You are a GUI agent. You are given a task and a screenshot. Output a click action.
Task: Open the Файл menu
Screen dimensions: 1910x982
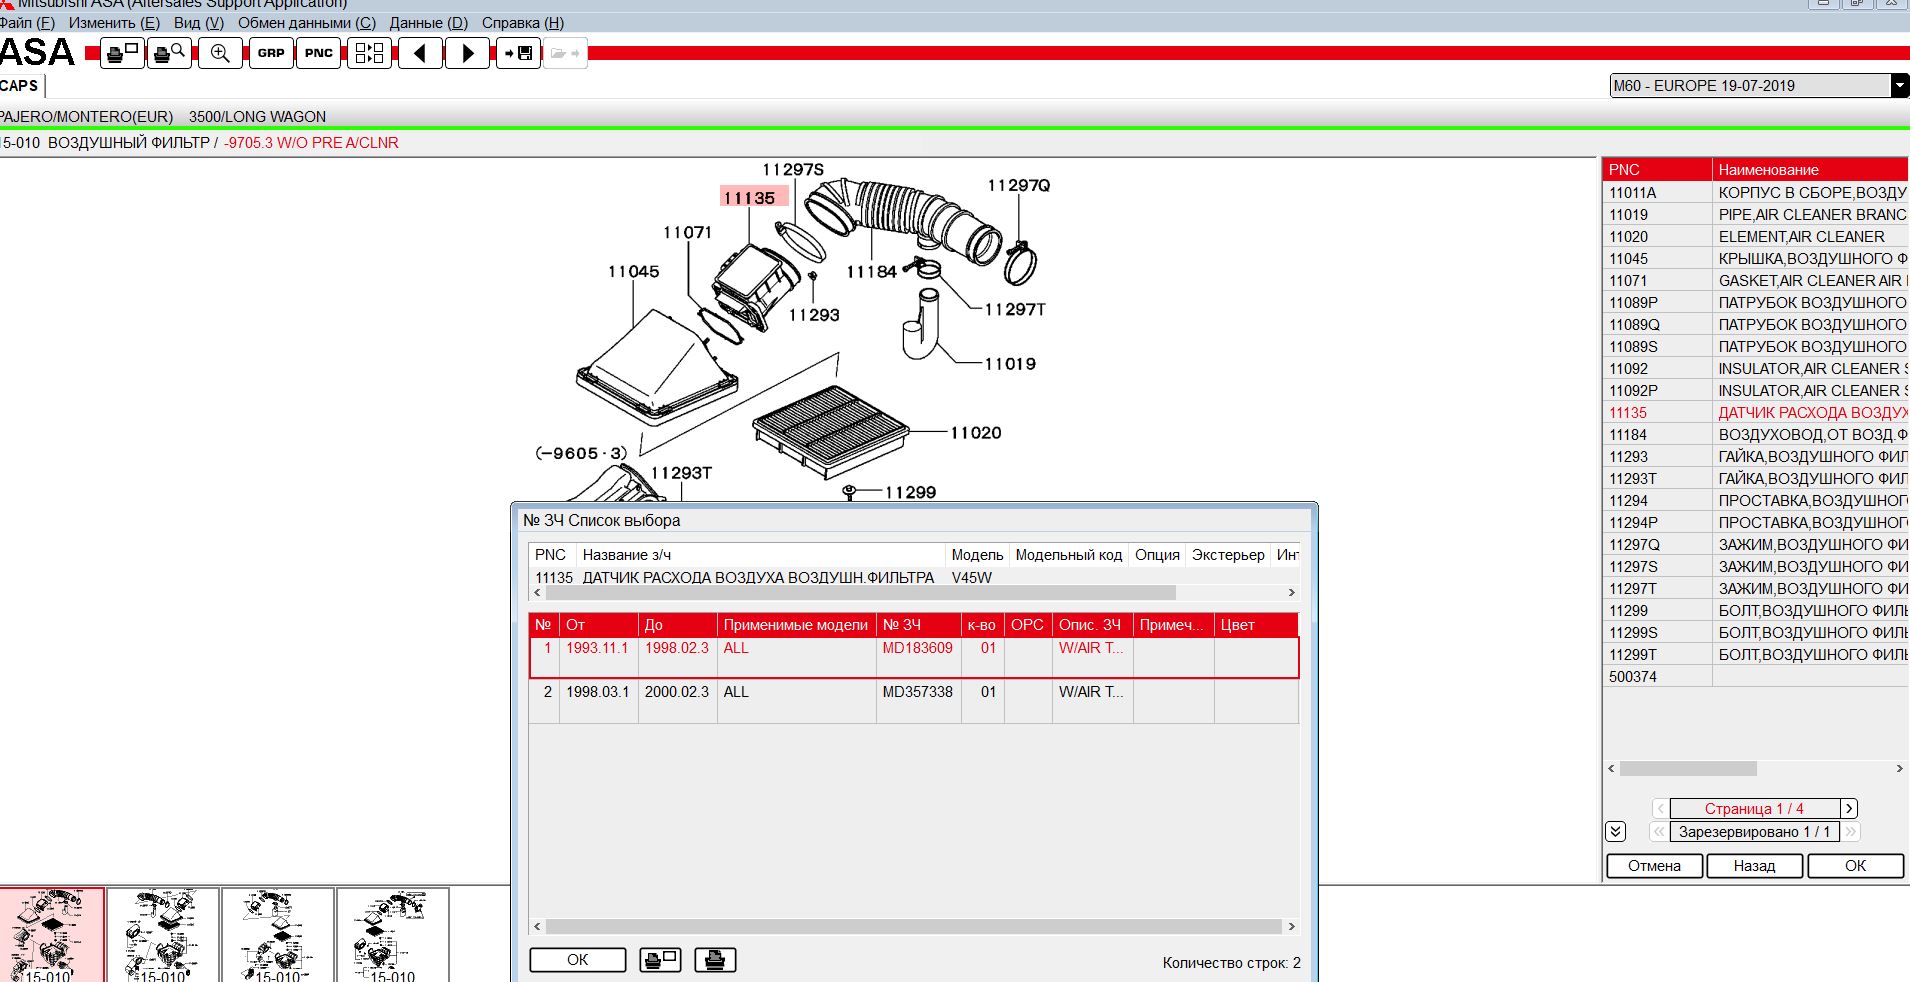pyautogui.click(x=27, y=22)
